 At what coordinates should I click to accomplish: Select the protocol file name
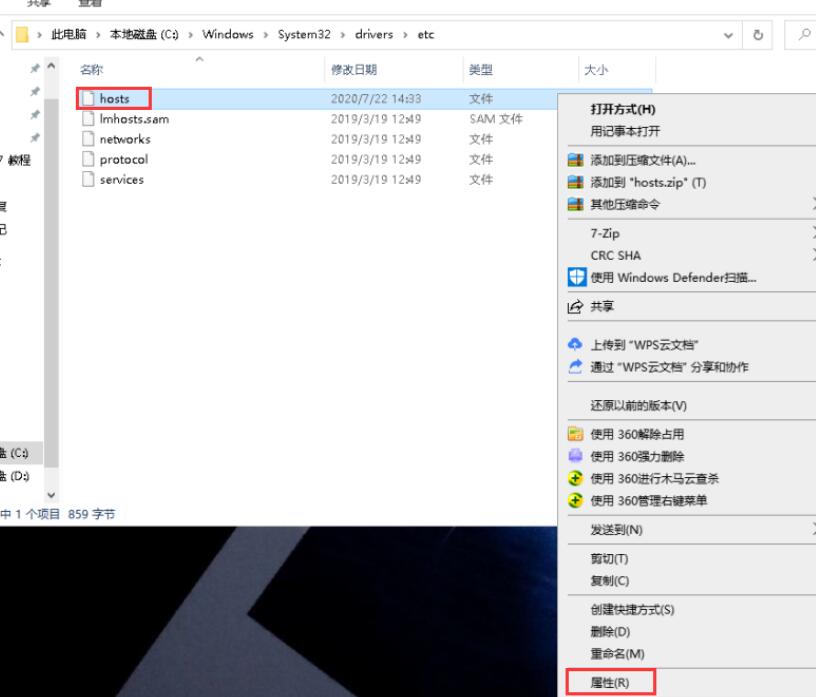tap(124, 159)
